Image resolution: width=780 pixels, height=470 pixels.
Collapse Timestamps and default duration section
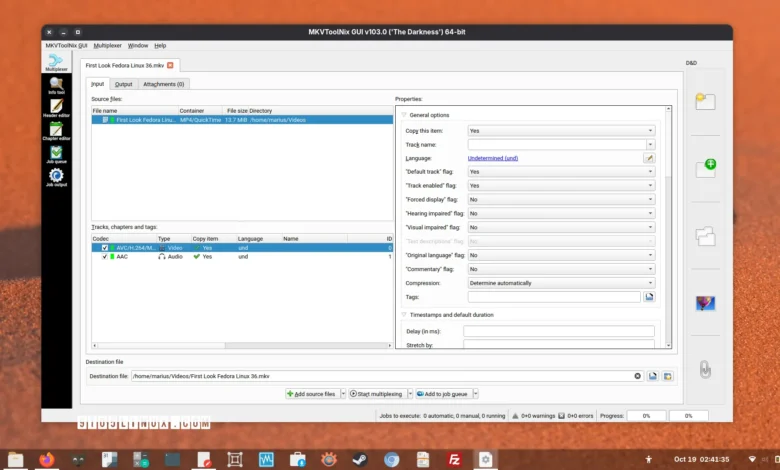point(404,315)
